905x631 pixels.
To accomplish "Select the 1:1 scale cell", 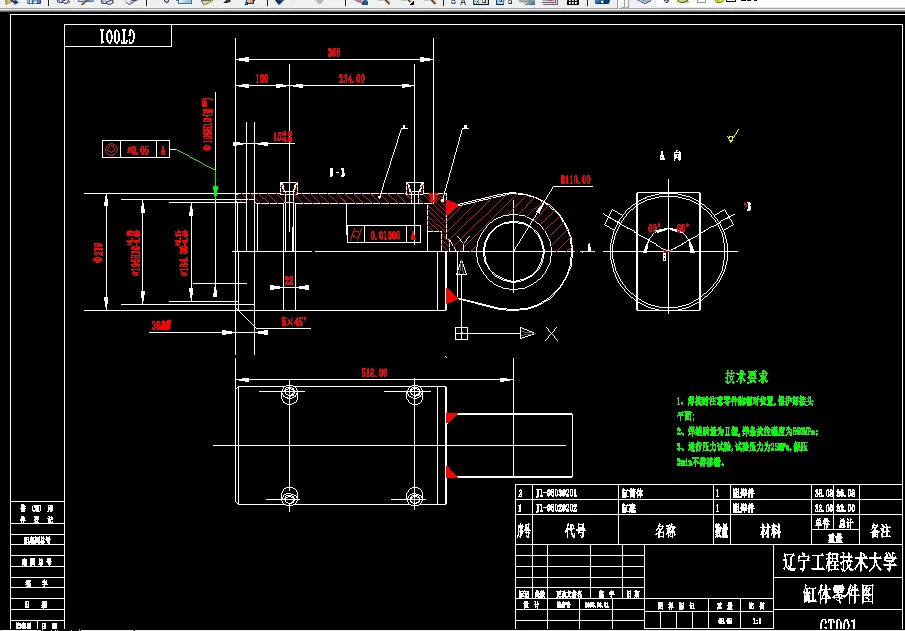I will click(x=757, y=621).
